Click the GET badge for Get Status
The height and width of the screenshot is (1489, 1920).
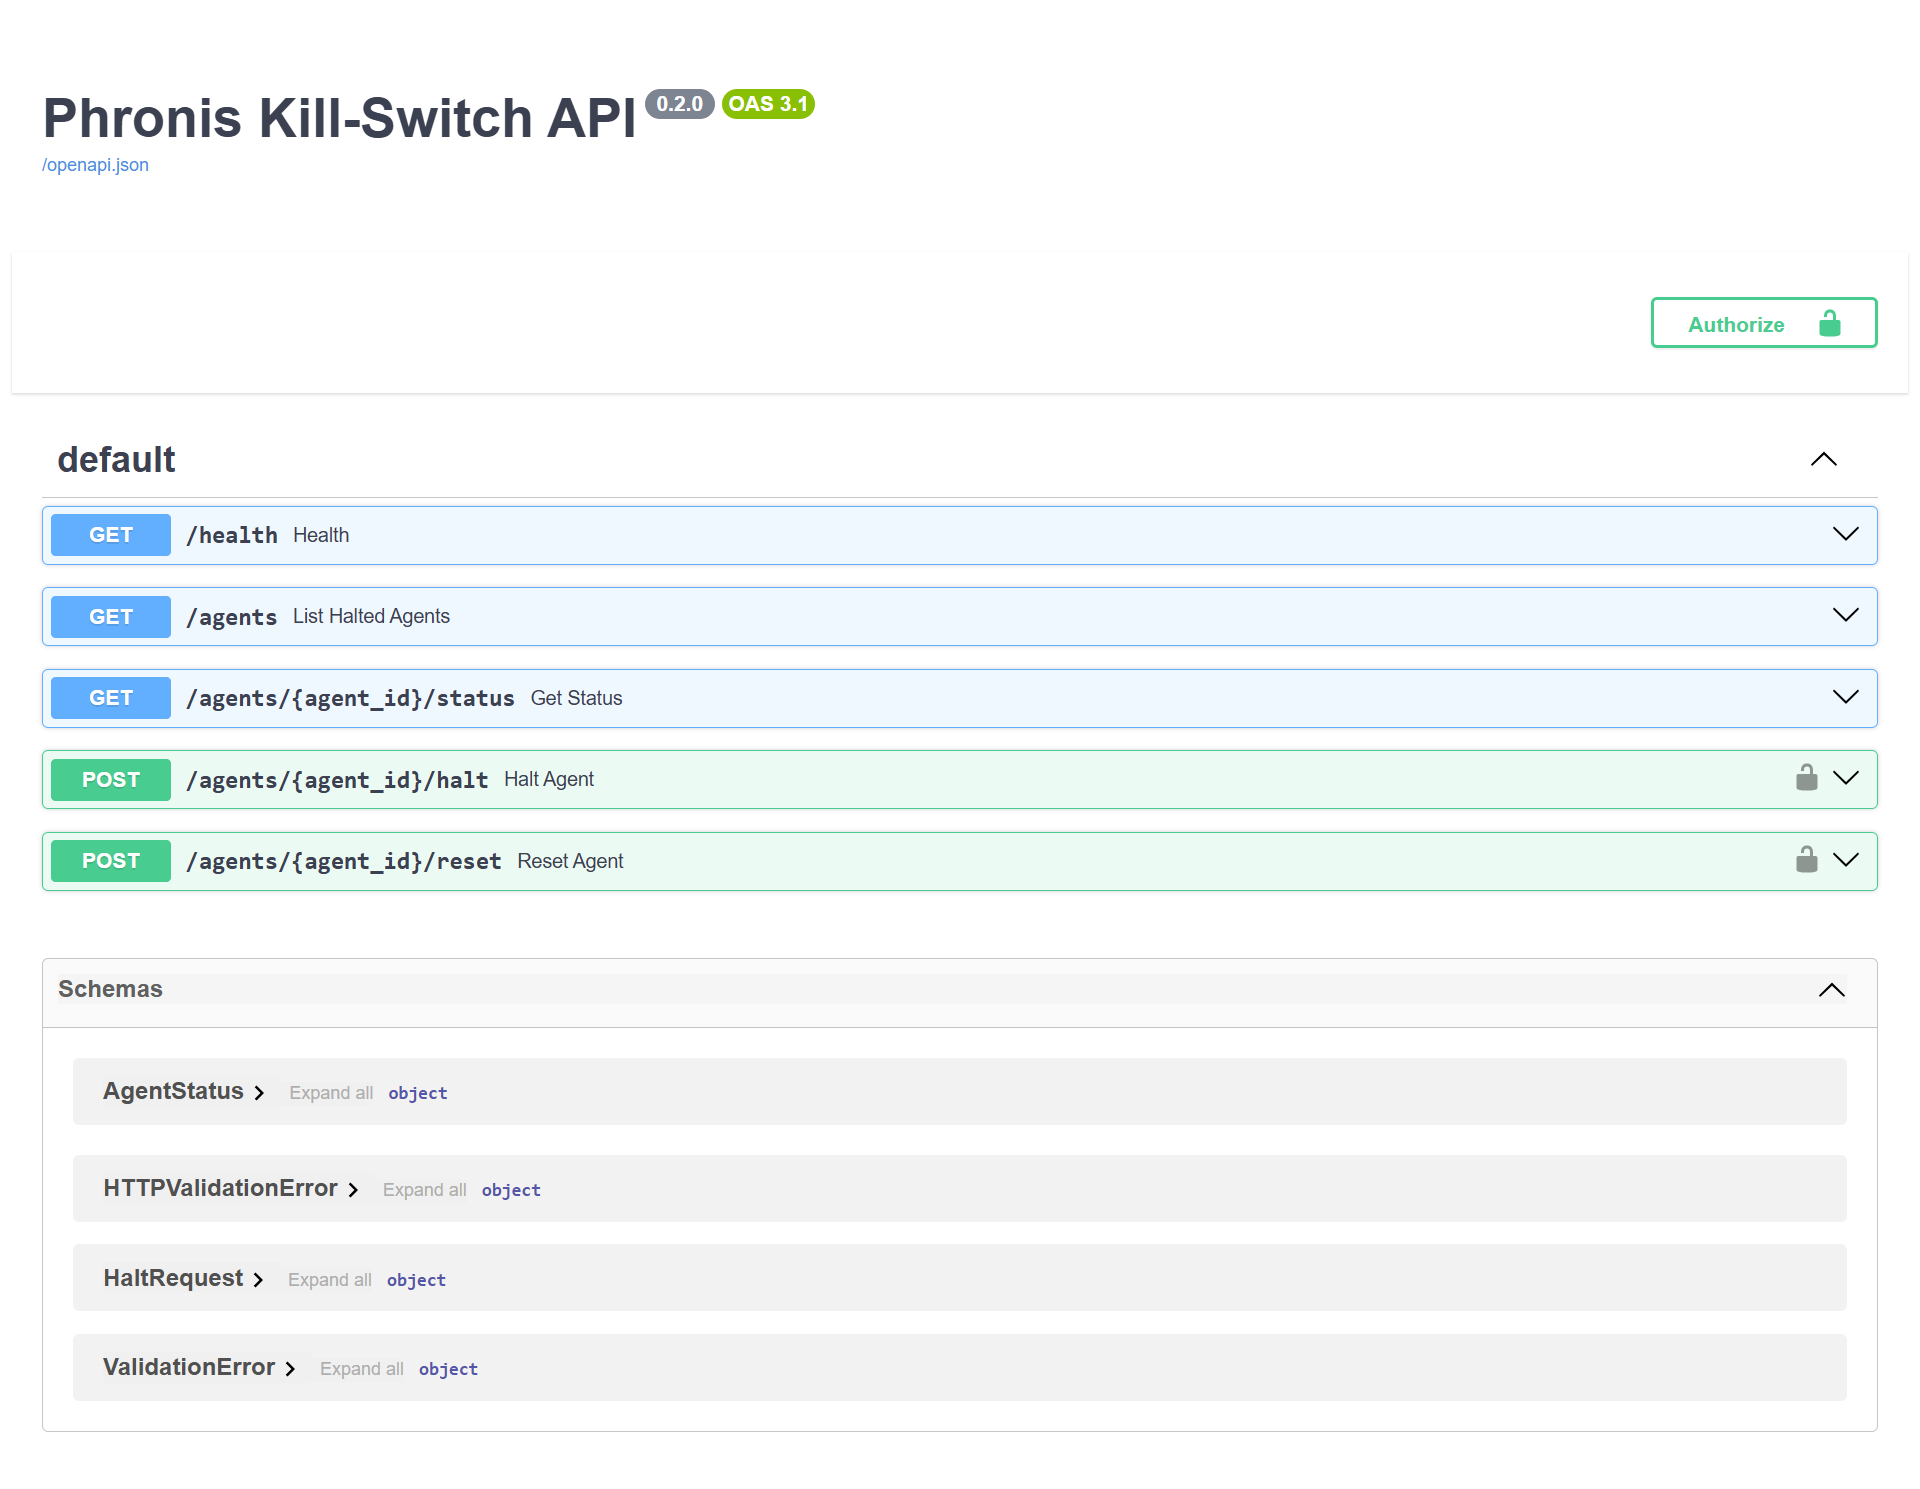coord(111,698)
